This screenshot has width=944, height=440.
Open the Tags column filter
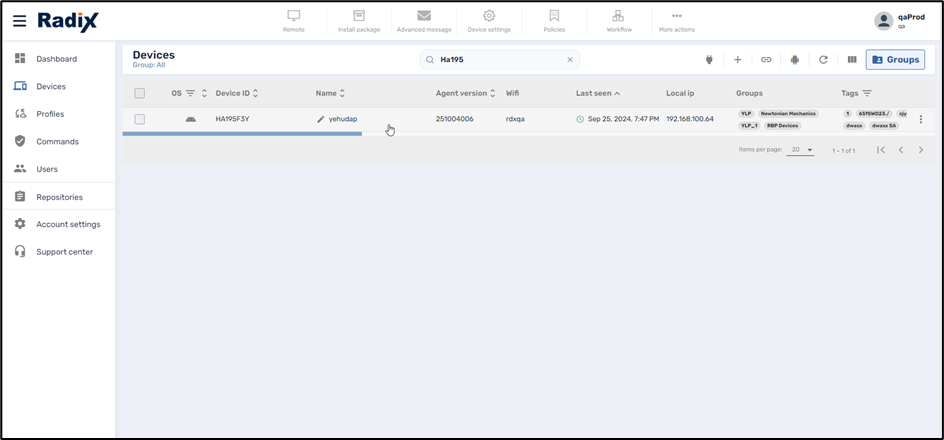[x=867, y=93]
